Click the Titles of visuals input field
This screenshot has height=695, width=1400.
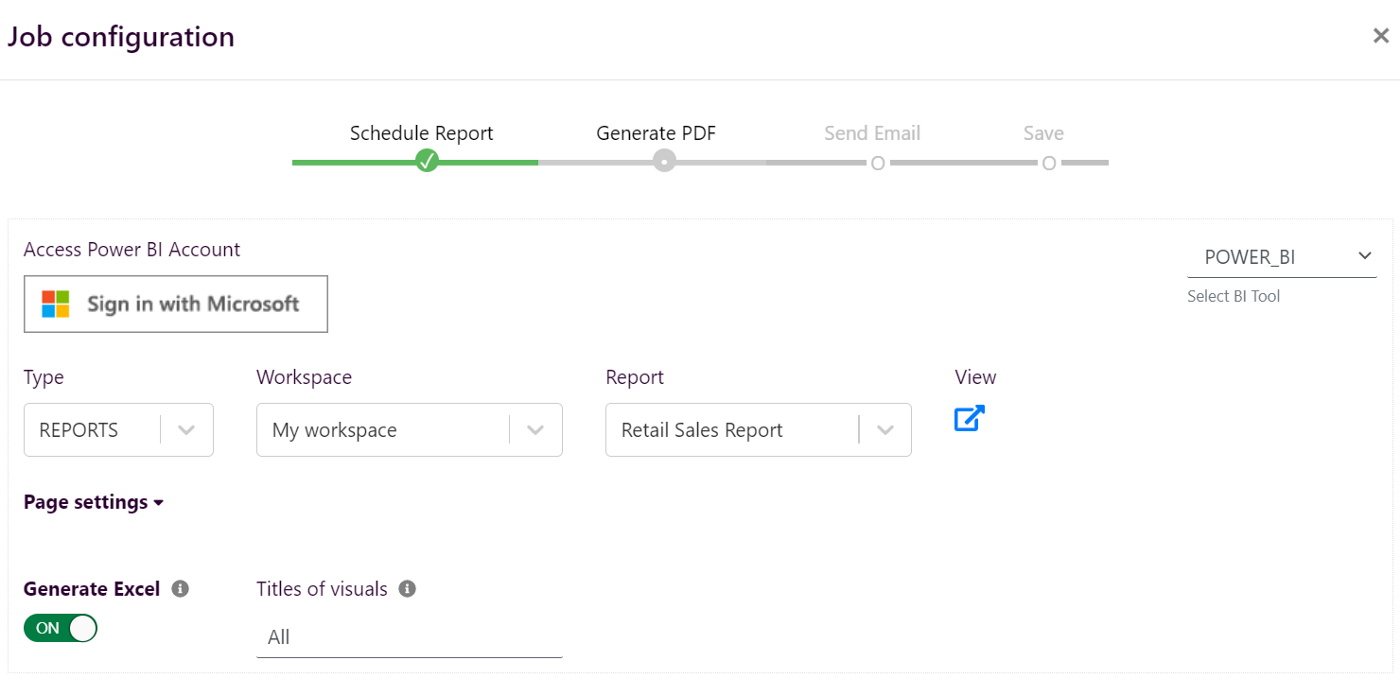409,637
